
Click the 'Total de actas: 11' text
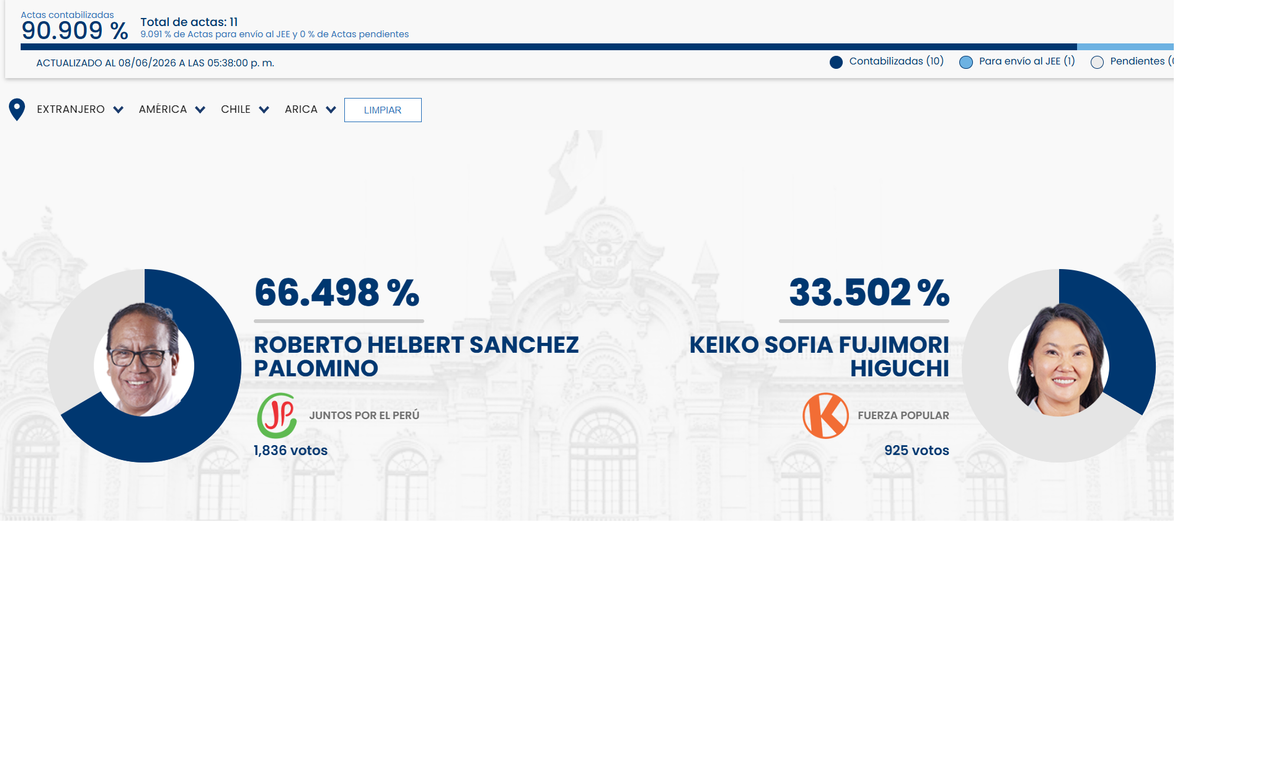pyautogui.click(x=189, y=22)
